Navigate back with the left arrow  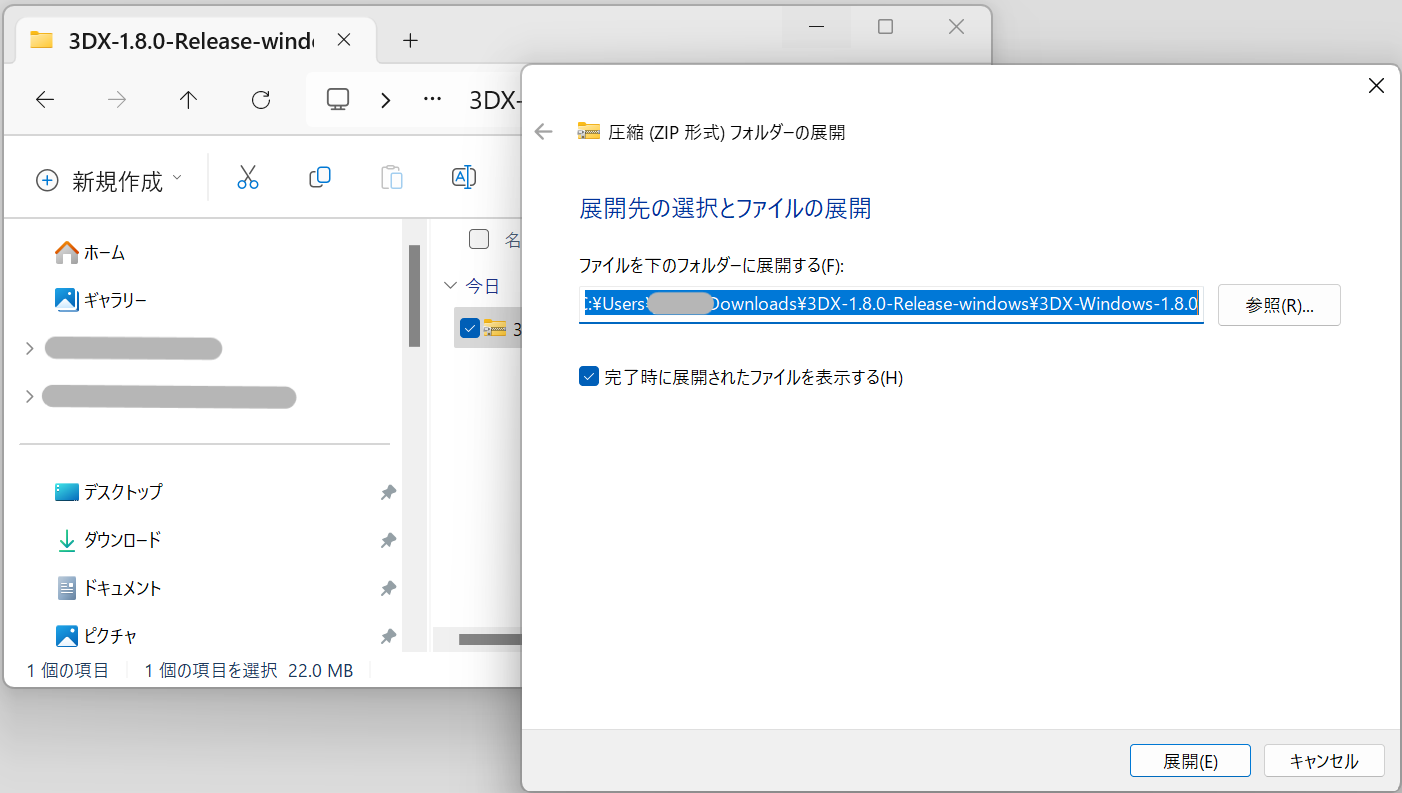(x=44, y=99)
